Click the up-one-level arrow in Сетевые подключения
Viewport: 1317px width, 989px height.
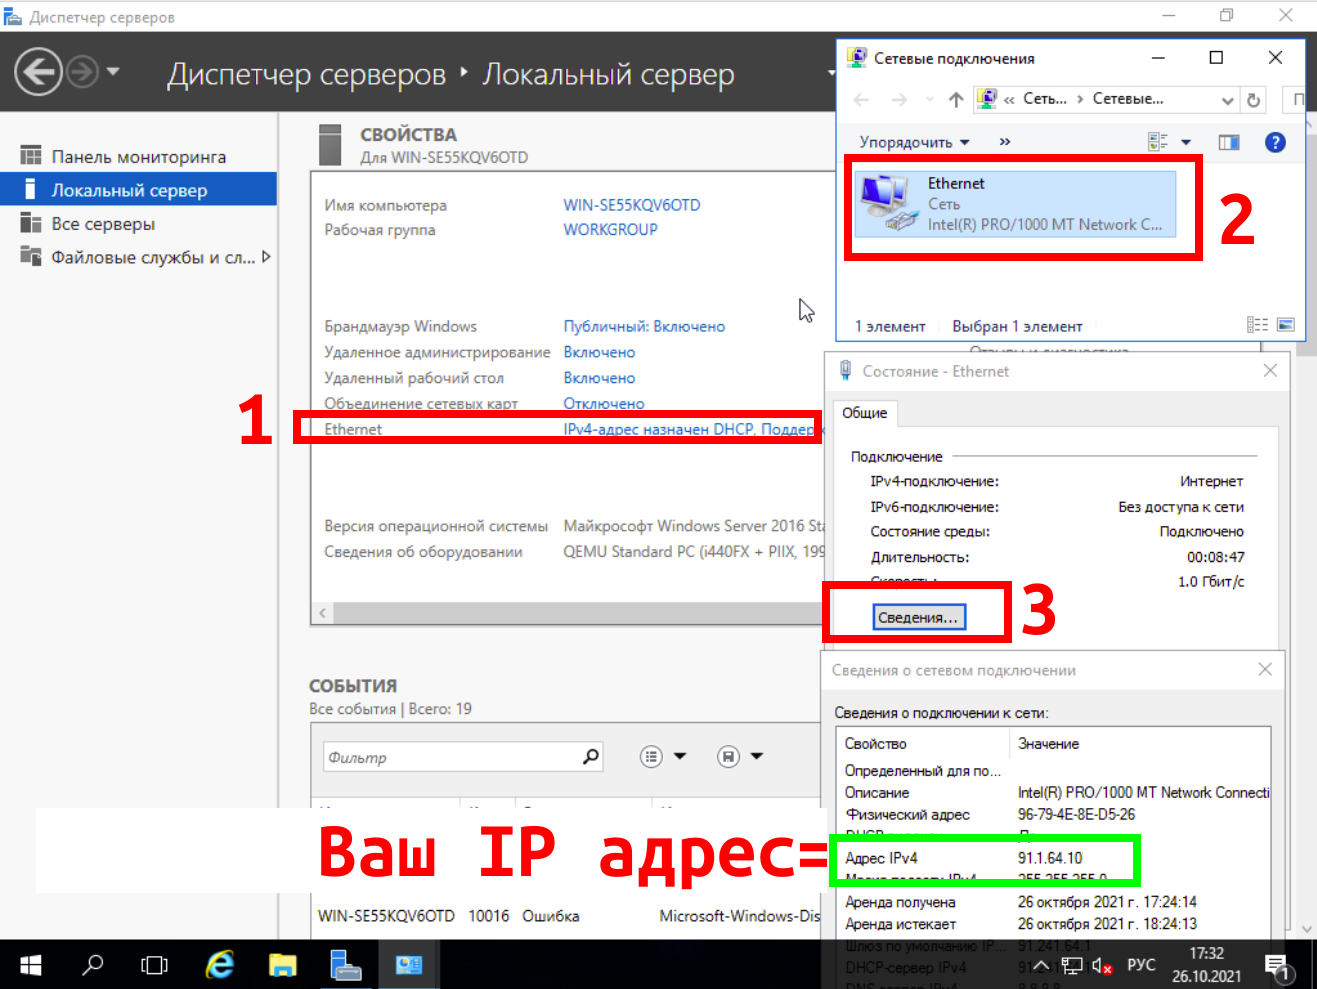pos(956,99)
